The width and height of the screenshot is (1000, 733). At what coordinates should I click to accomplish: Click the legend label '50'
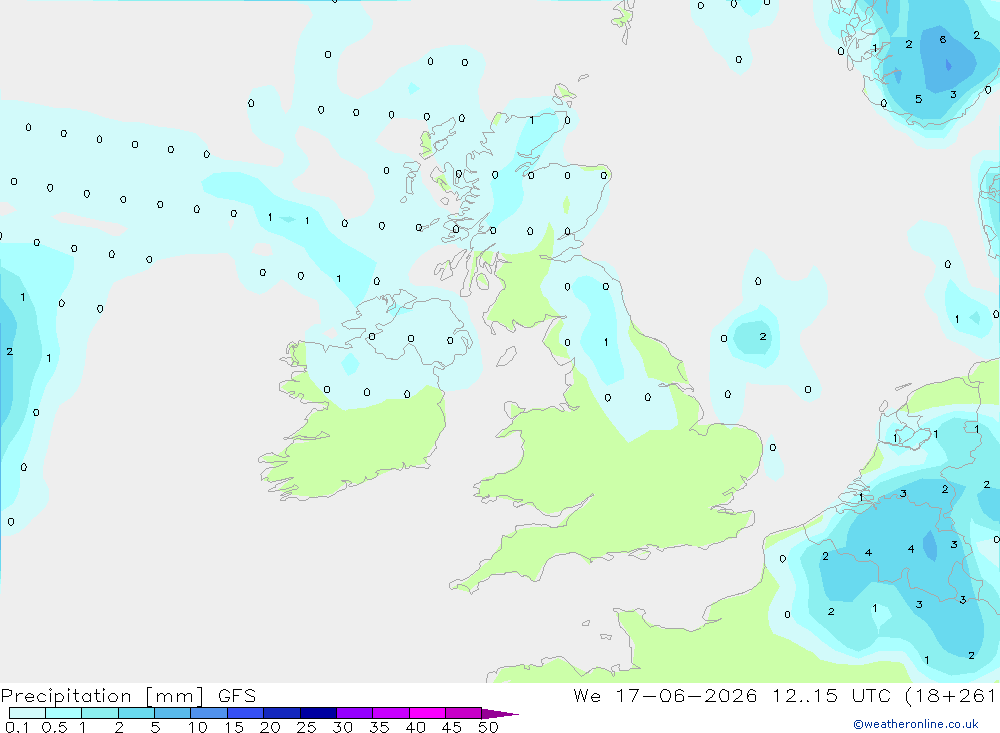point(488,727)
